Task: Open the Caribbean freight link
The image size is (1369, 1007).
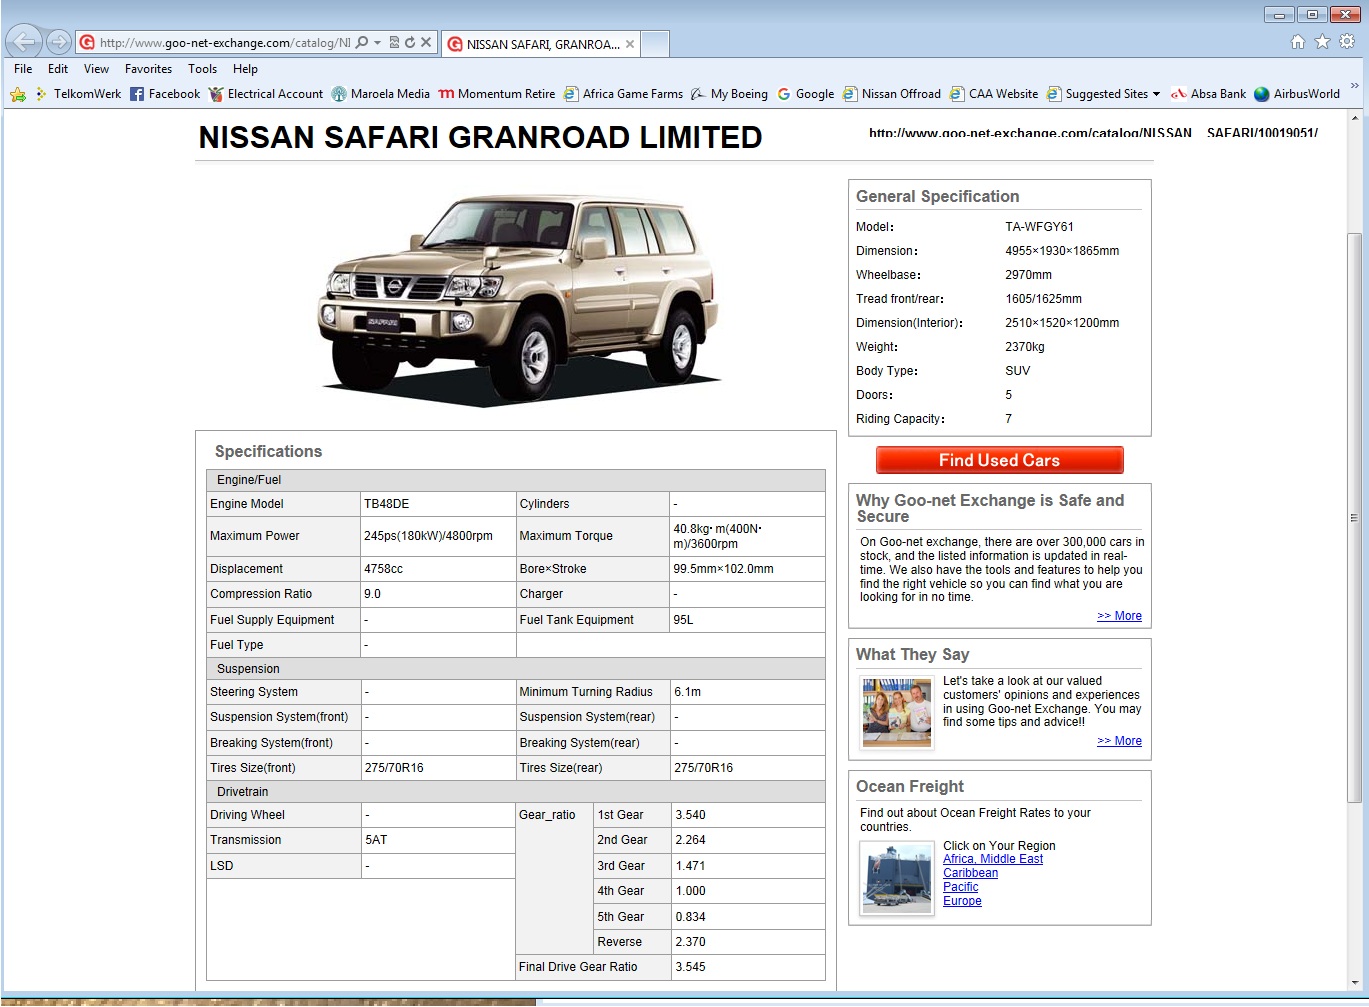Action: [x=970, y=873]
